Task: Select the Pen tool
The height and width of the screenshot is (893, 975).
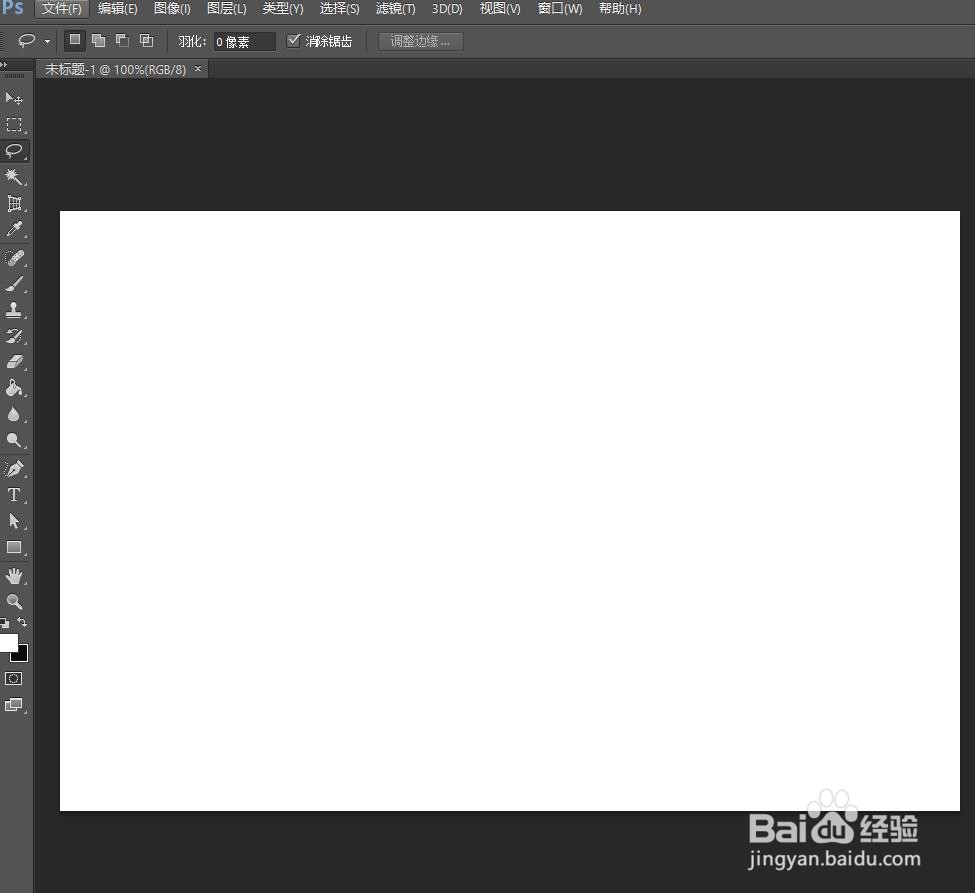Action: [14, 468]
